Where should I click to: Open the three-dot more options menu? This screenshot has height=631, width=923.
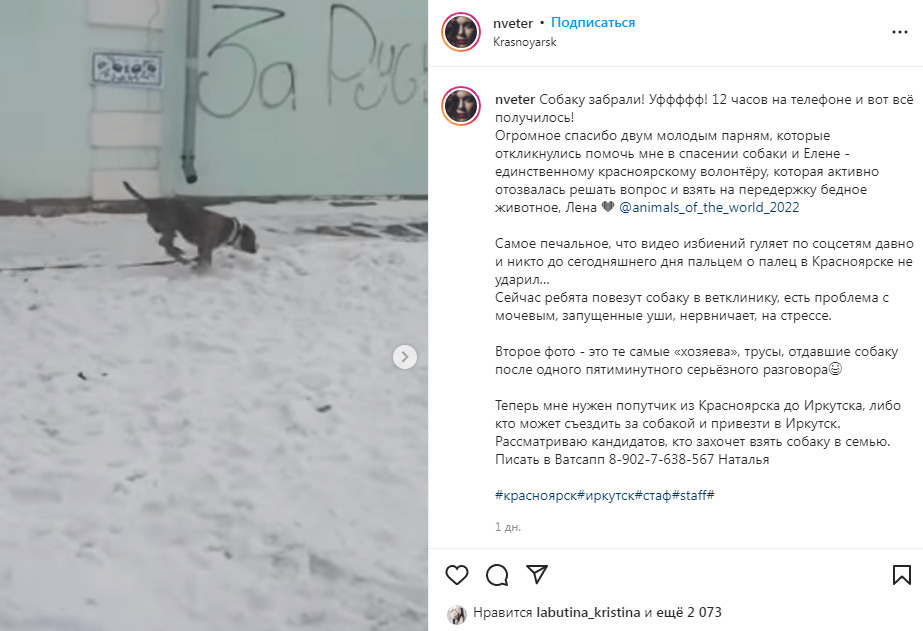[899, 32]
